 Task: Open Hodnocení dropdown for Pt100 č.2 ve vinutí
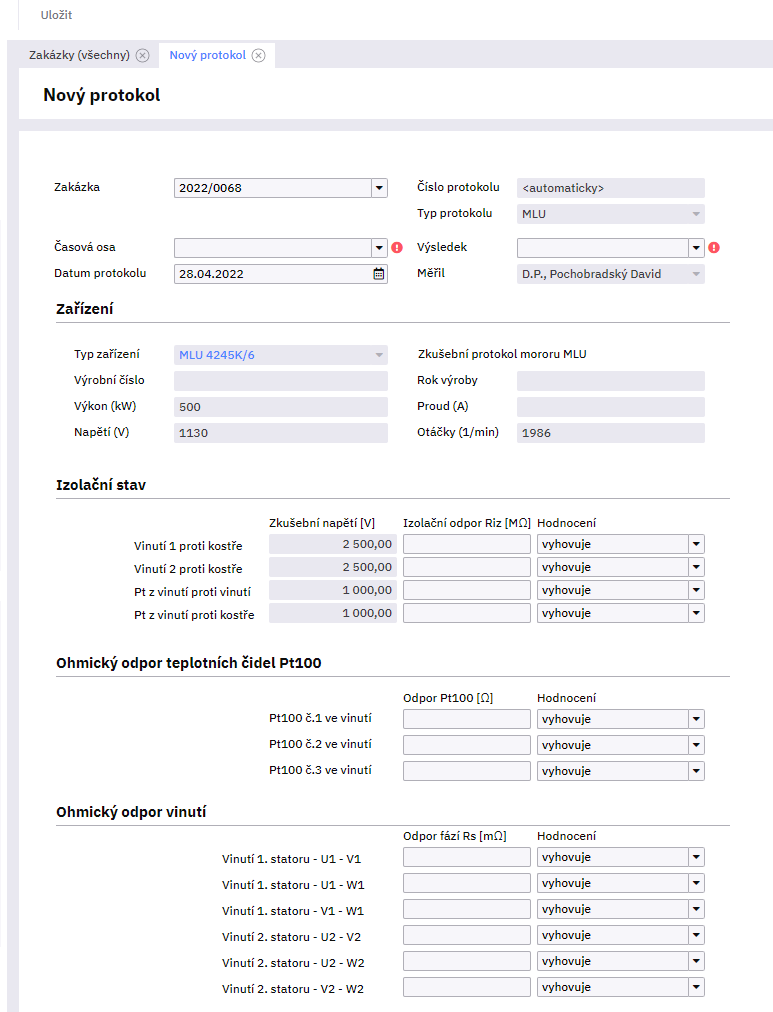696,745
